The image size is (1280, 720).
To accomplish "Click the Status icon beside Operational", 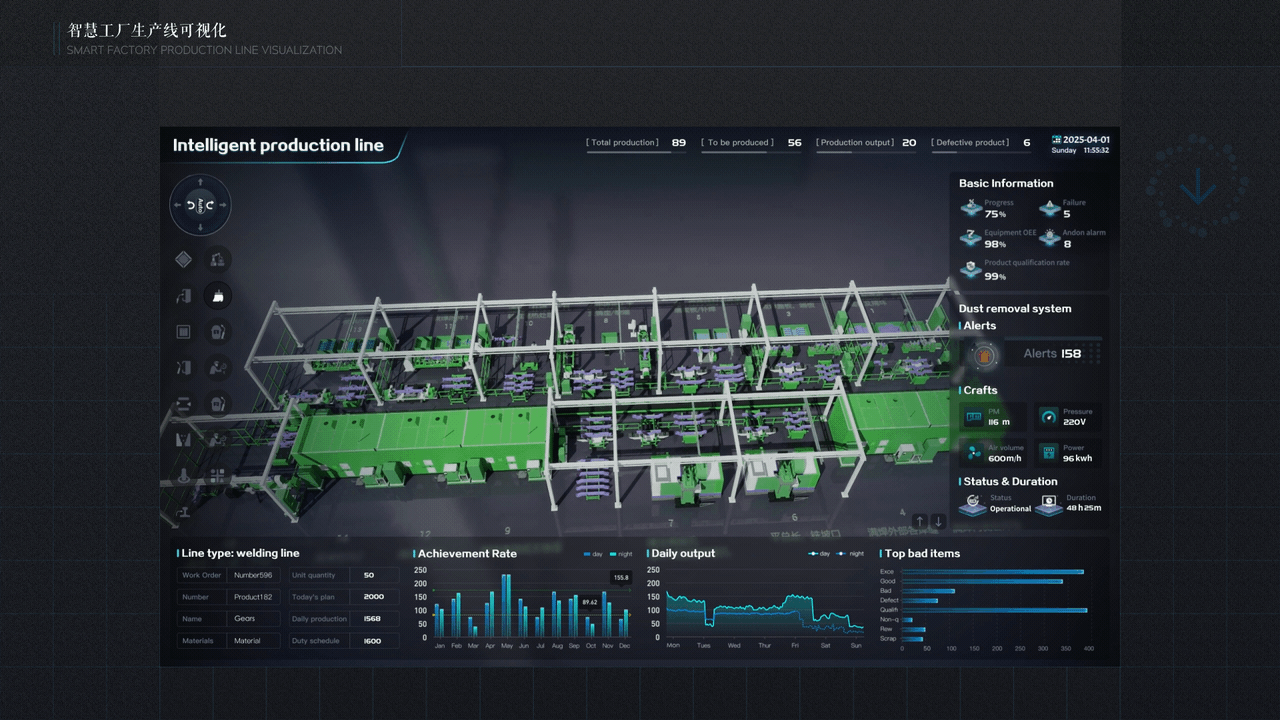I will pyautogui.click(x=973, y=504).
